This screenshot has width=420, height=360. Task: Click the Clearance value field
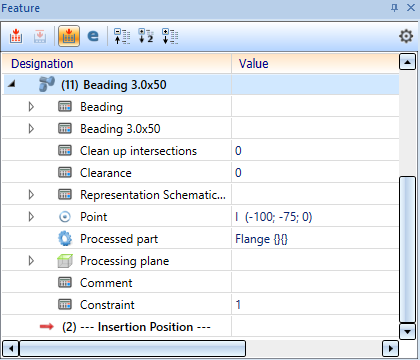pos(315,173)
